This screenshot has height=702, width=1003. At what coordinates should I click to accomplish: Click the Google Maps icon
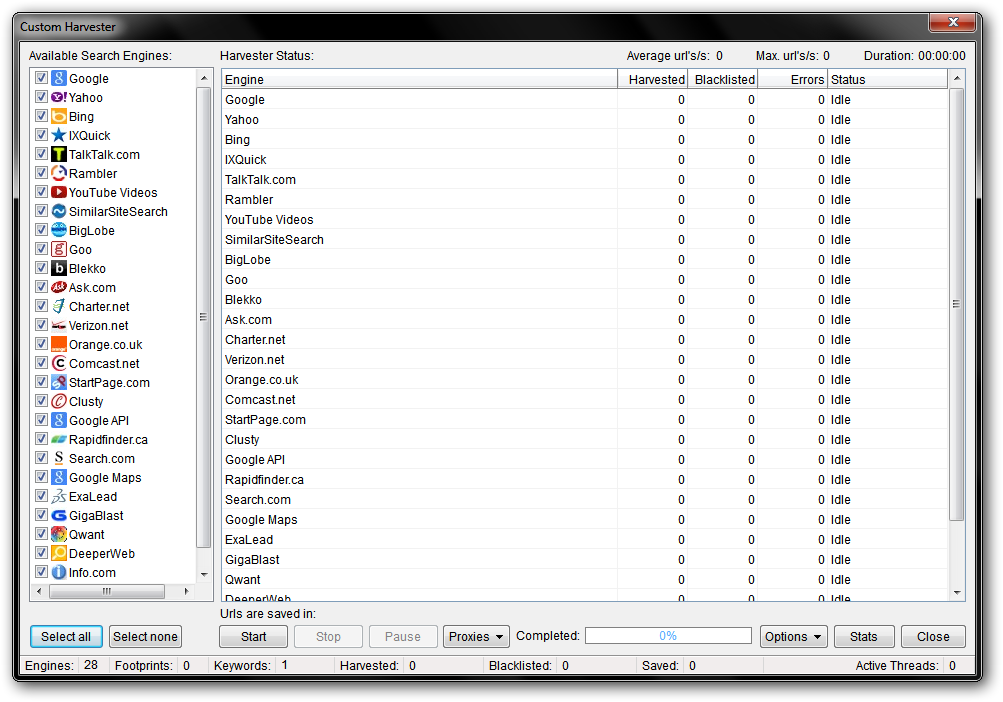pos(59,477)
